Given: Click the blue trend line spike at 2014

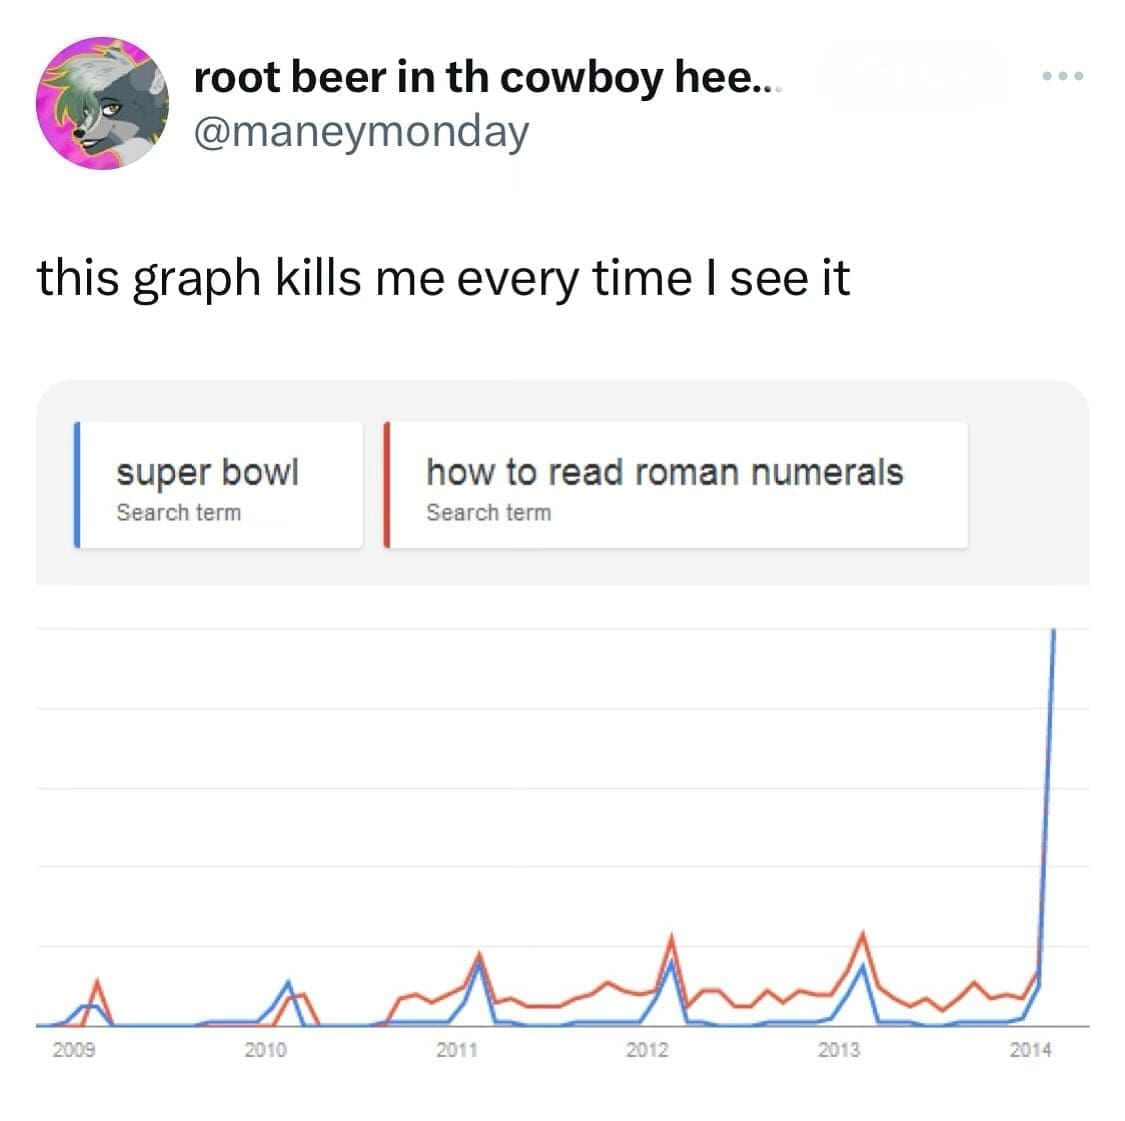Looking at the screenshot, I should pos(1053,700).
